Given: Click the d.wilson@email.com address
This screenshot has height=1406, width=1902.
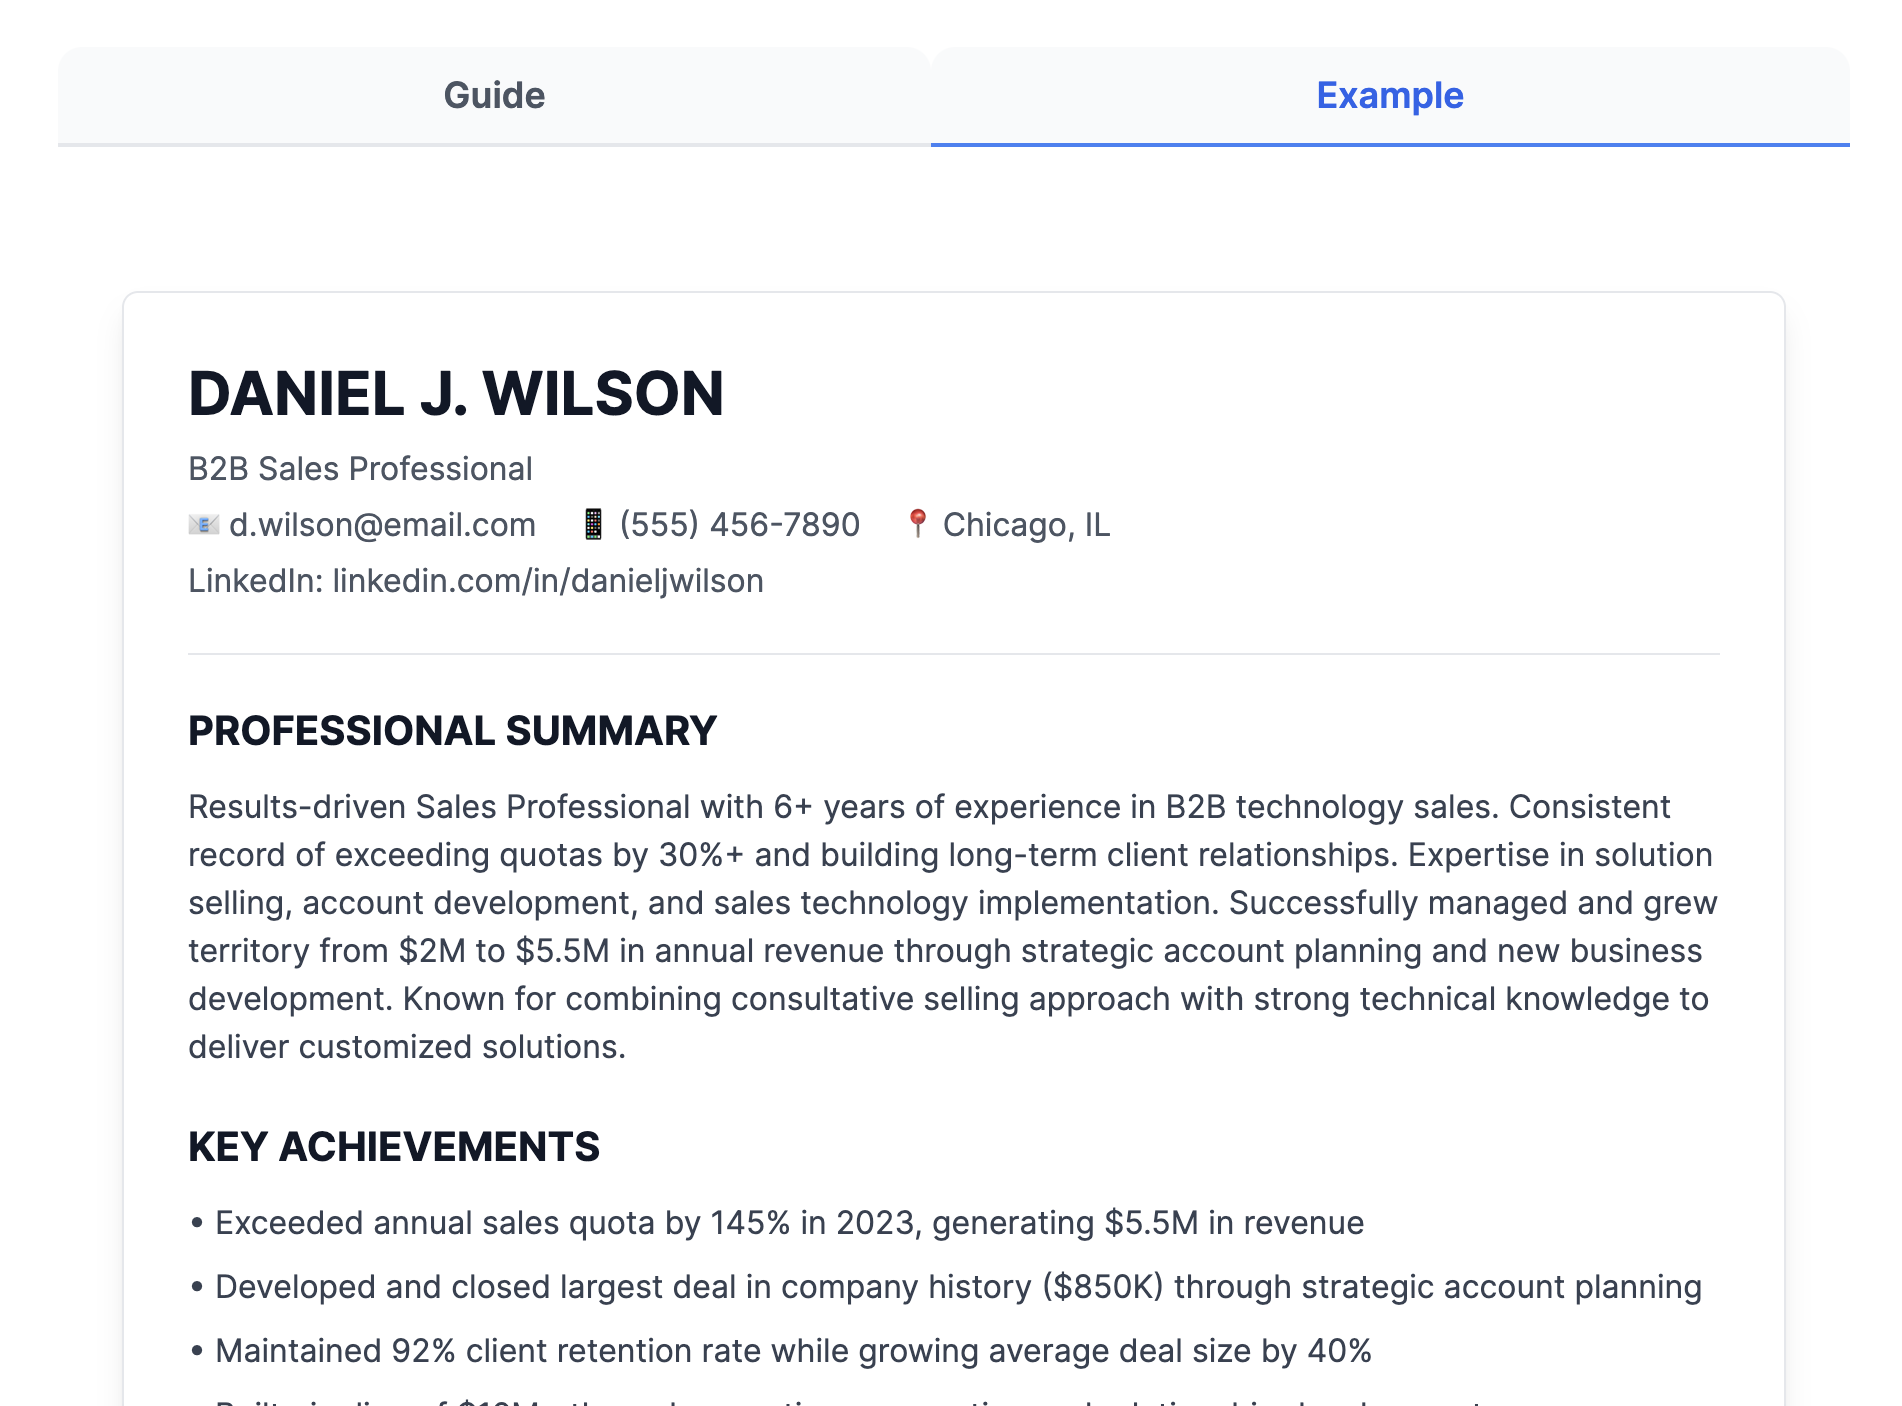Looking at the screenshot, I should point(382,525).
